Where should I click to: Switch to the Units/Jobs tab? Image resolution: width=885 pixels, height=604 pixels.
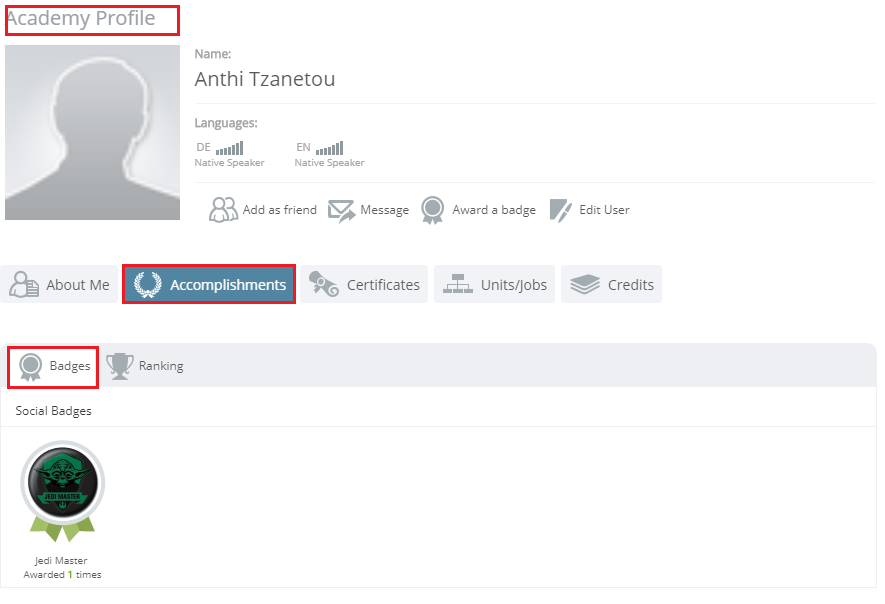[x=494, y=283]
